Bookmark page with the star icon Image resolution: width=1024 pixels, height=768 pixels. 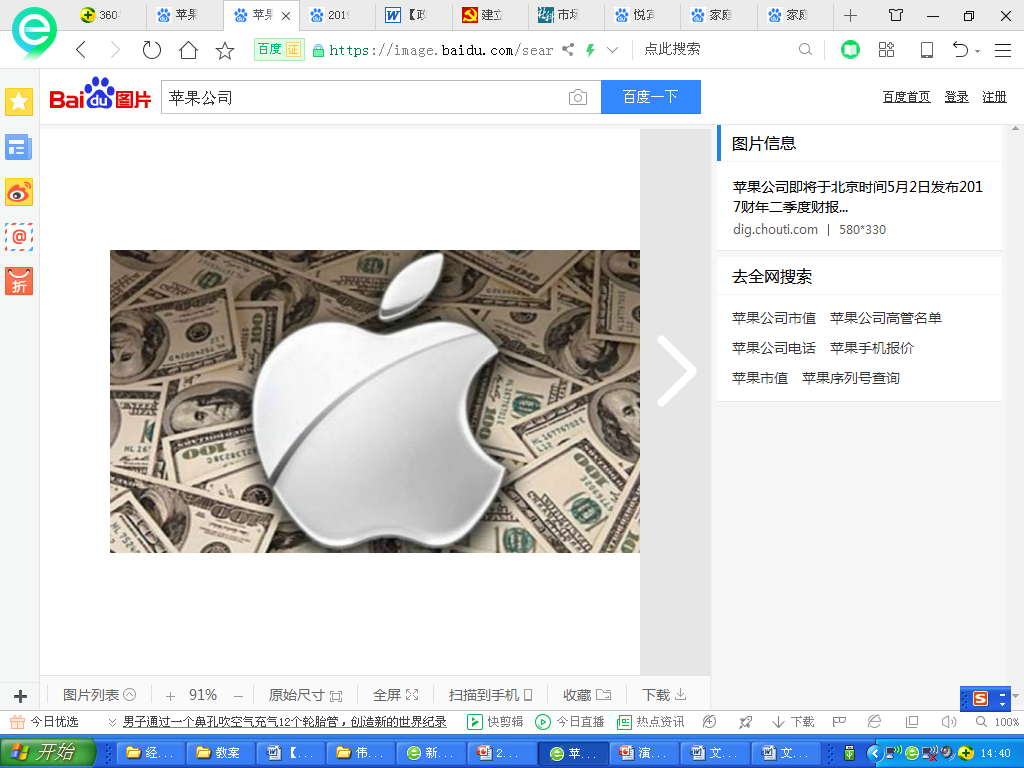225,50
